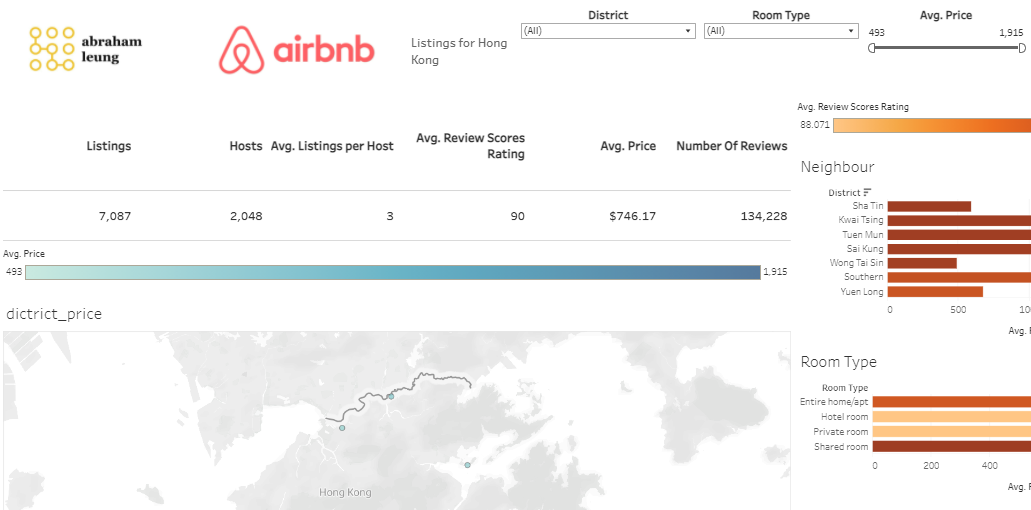
Task: Click the Hong Kong map label
Action: click(345, 492)
